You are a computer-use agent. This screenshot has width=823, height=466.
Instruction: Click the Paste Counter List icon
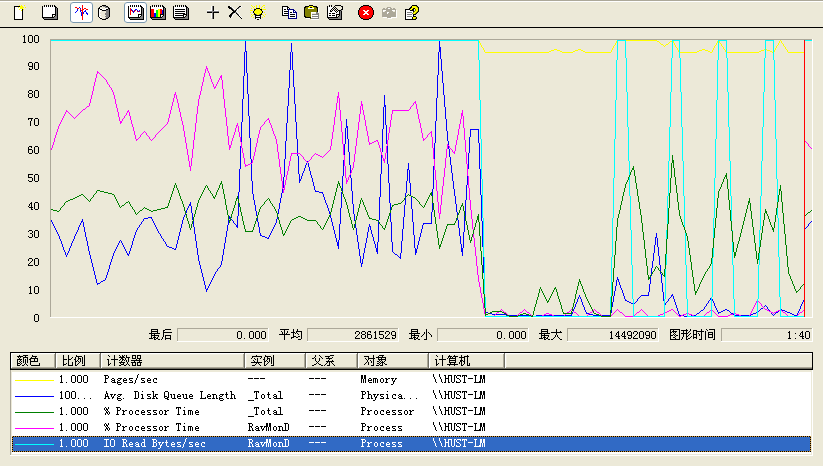311,12
